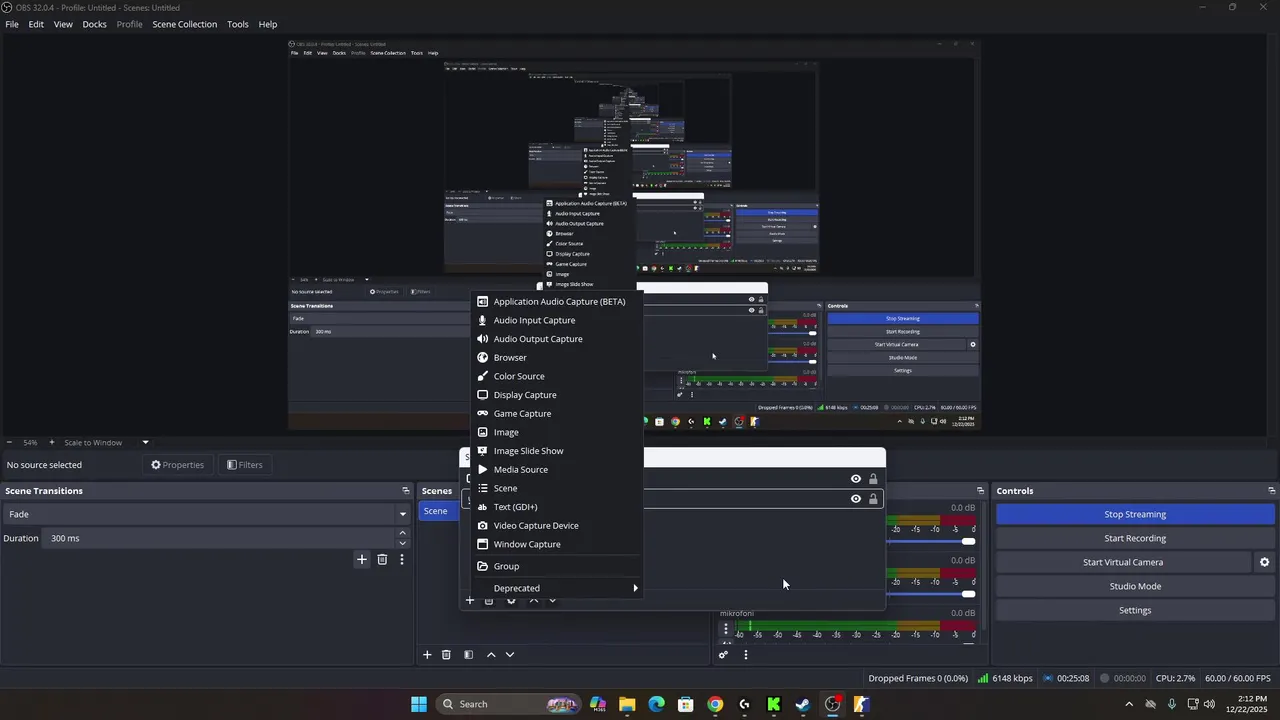The width and height of the screenshot is (1280, 720).
Task: Decrease transition Duration with the down stepper
Action: click(x=402, y=544)
